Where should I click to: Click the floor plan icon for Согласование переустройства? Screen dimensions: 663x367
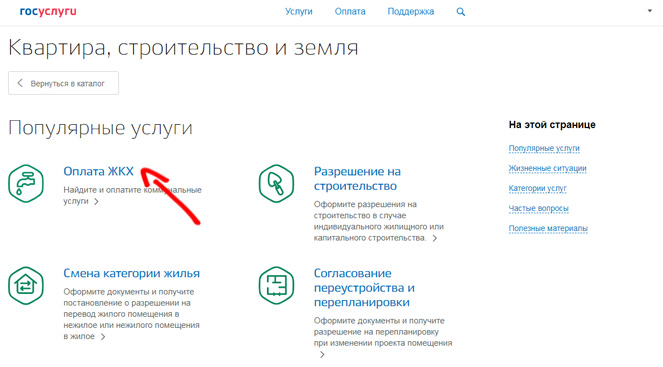(x=276, y=285)
